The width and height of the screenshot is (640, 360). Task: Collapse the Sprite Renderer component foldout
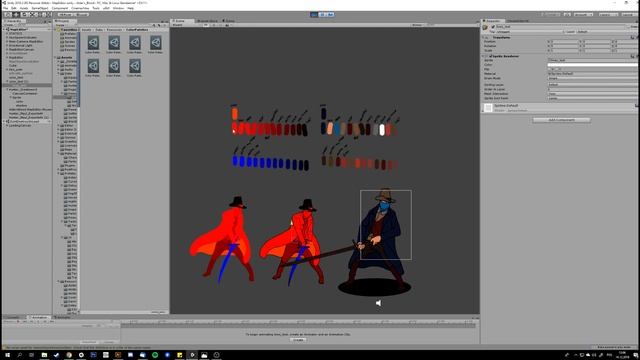click(484, 56)
